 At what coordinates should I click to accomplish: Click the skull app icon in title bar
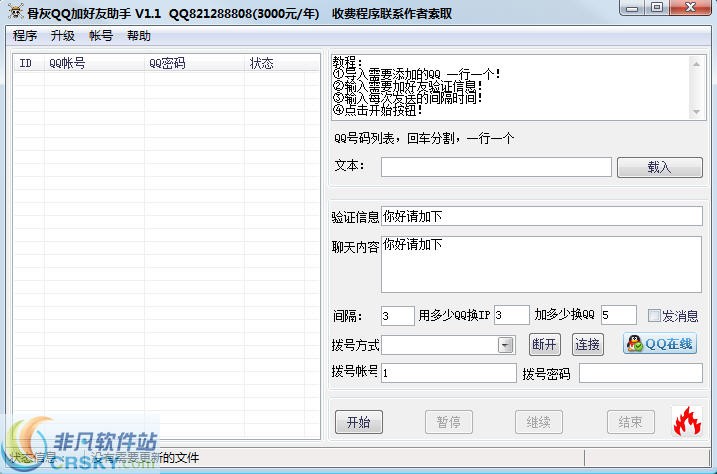click(15, 12)
